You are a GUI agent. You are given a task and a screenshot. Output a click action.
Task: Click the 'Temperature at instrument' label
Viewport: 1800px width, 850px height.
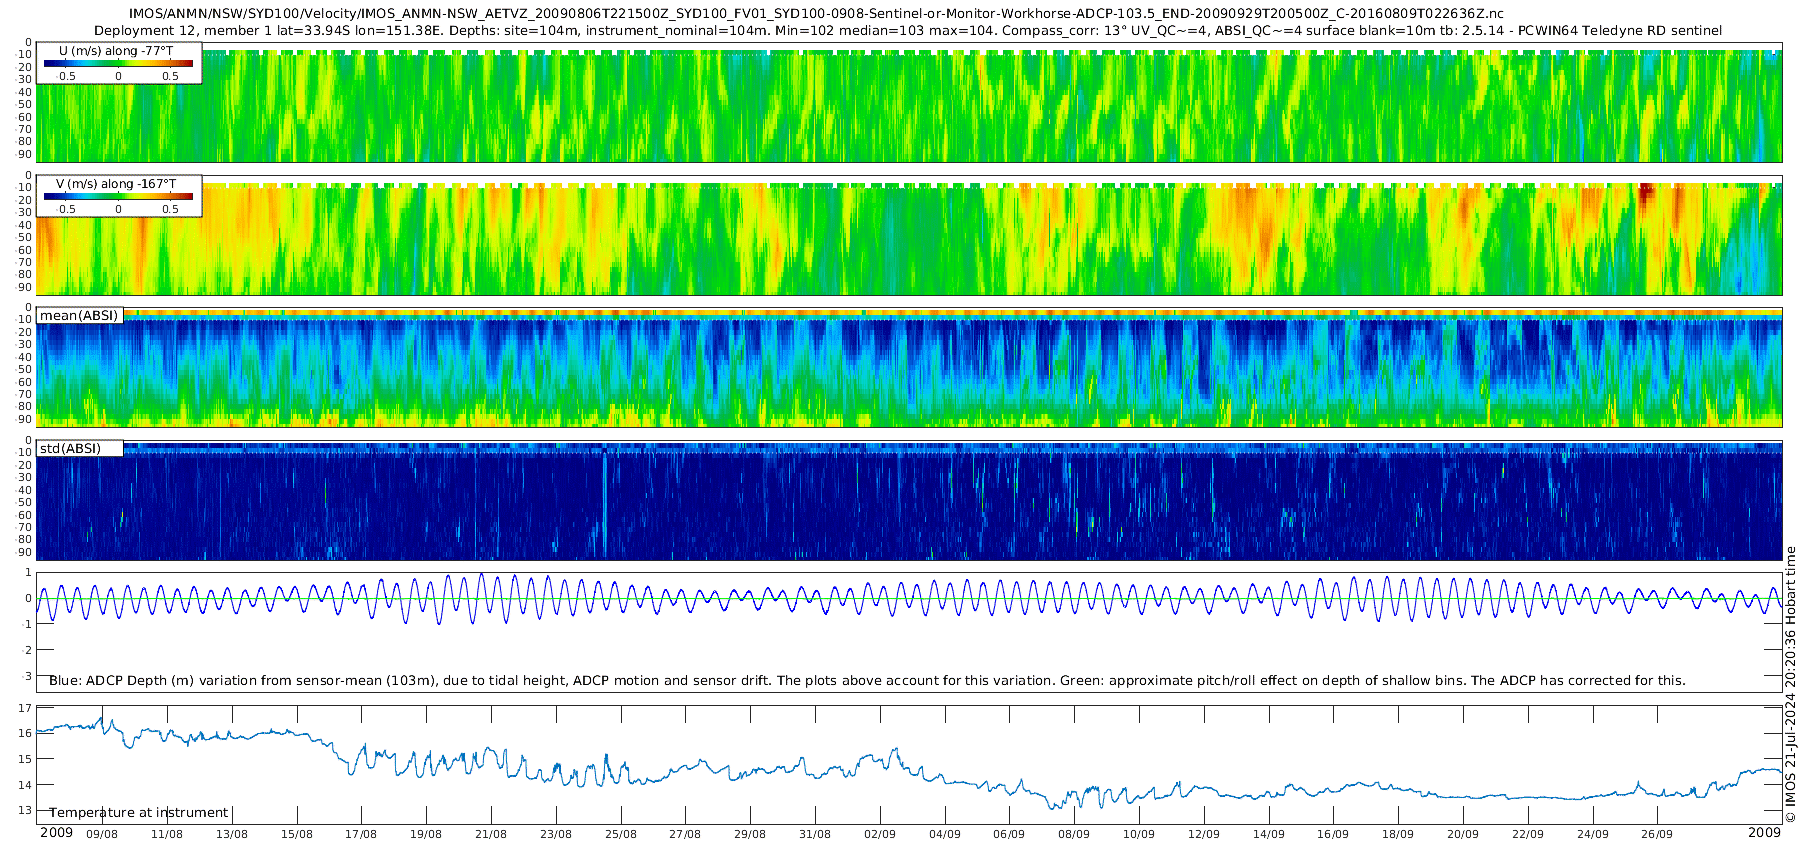pyautogui.click(x=139, y=812)
